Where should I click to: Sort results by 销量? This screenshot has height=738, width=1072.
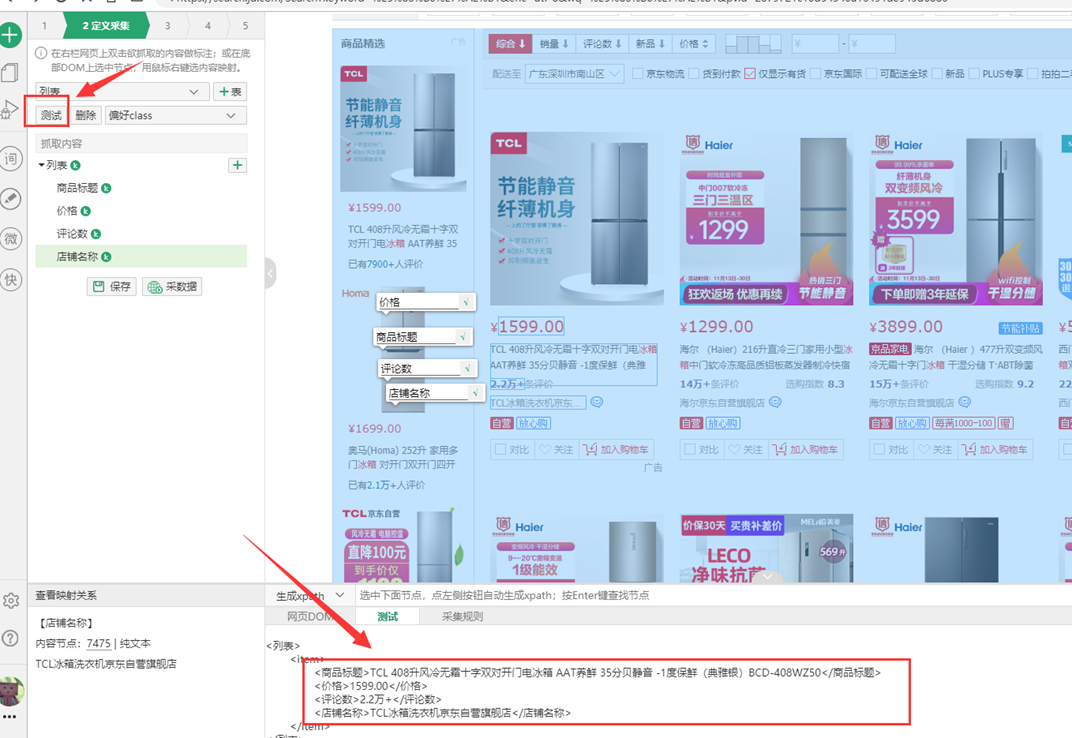tap(554, 44)
